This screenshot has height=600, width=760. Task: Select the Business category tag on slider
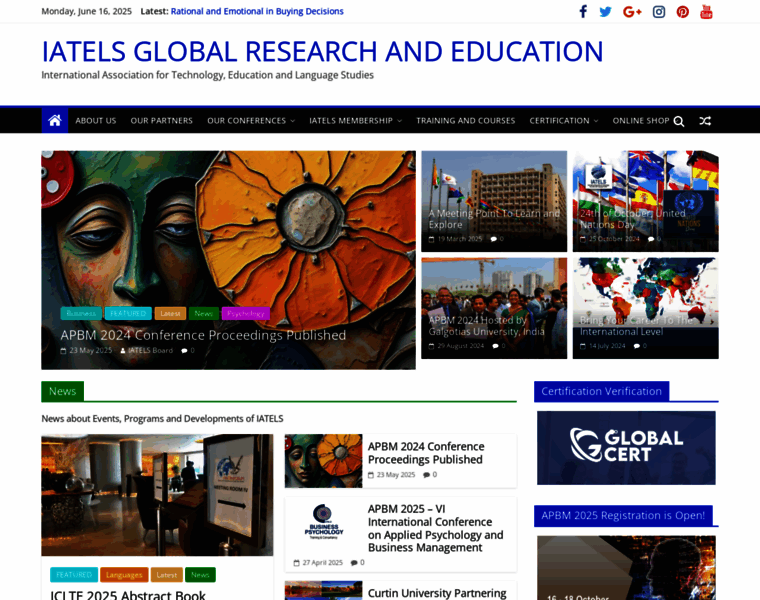[x=81, y=314]
